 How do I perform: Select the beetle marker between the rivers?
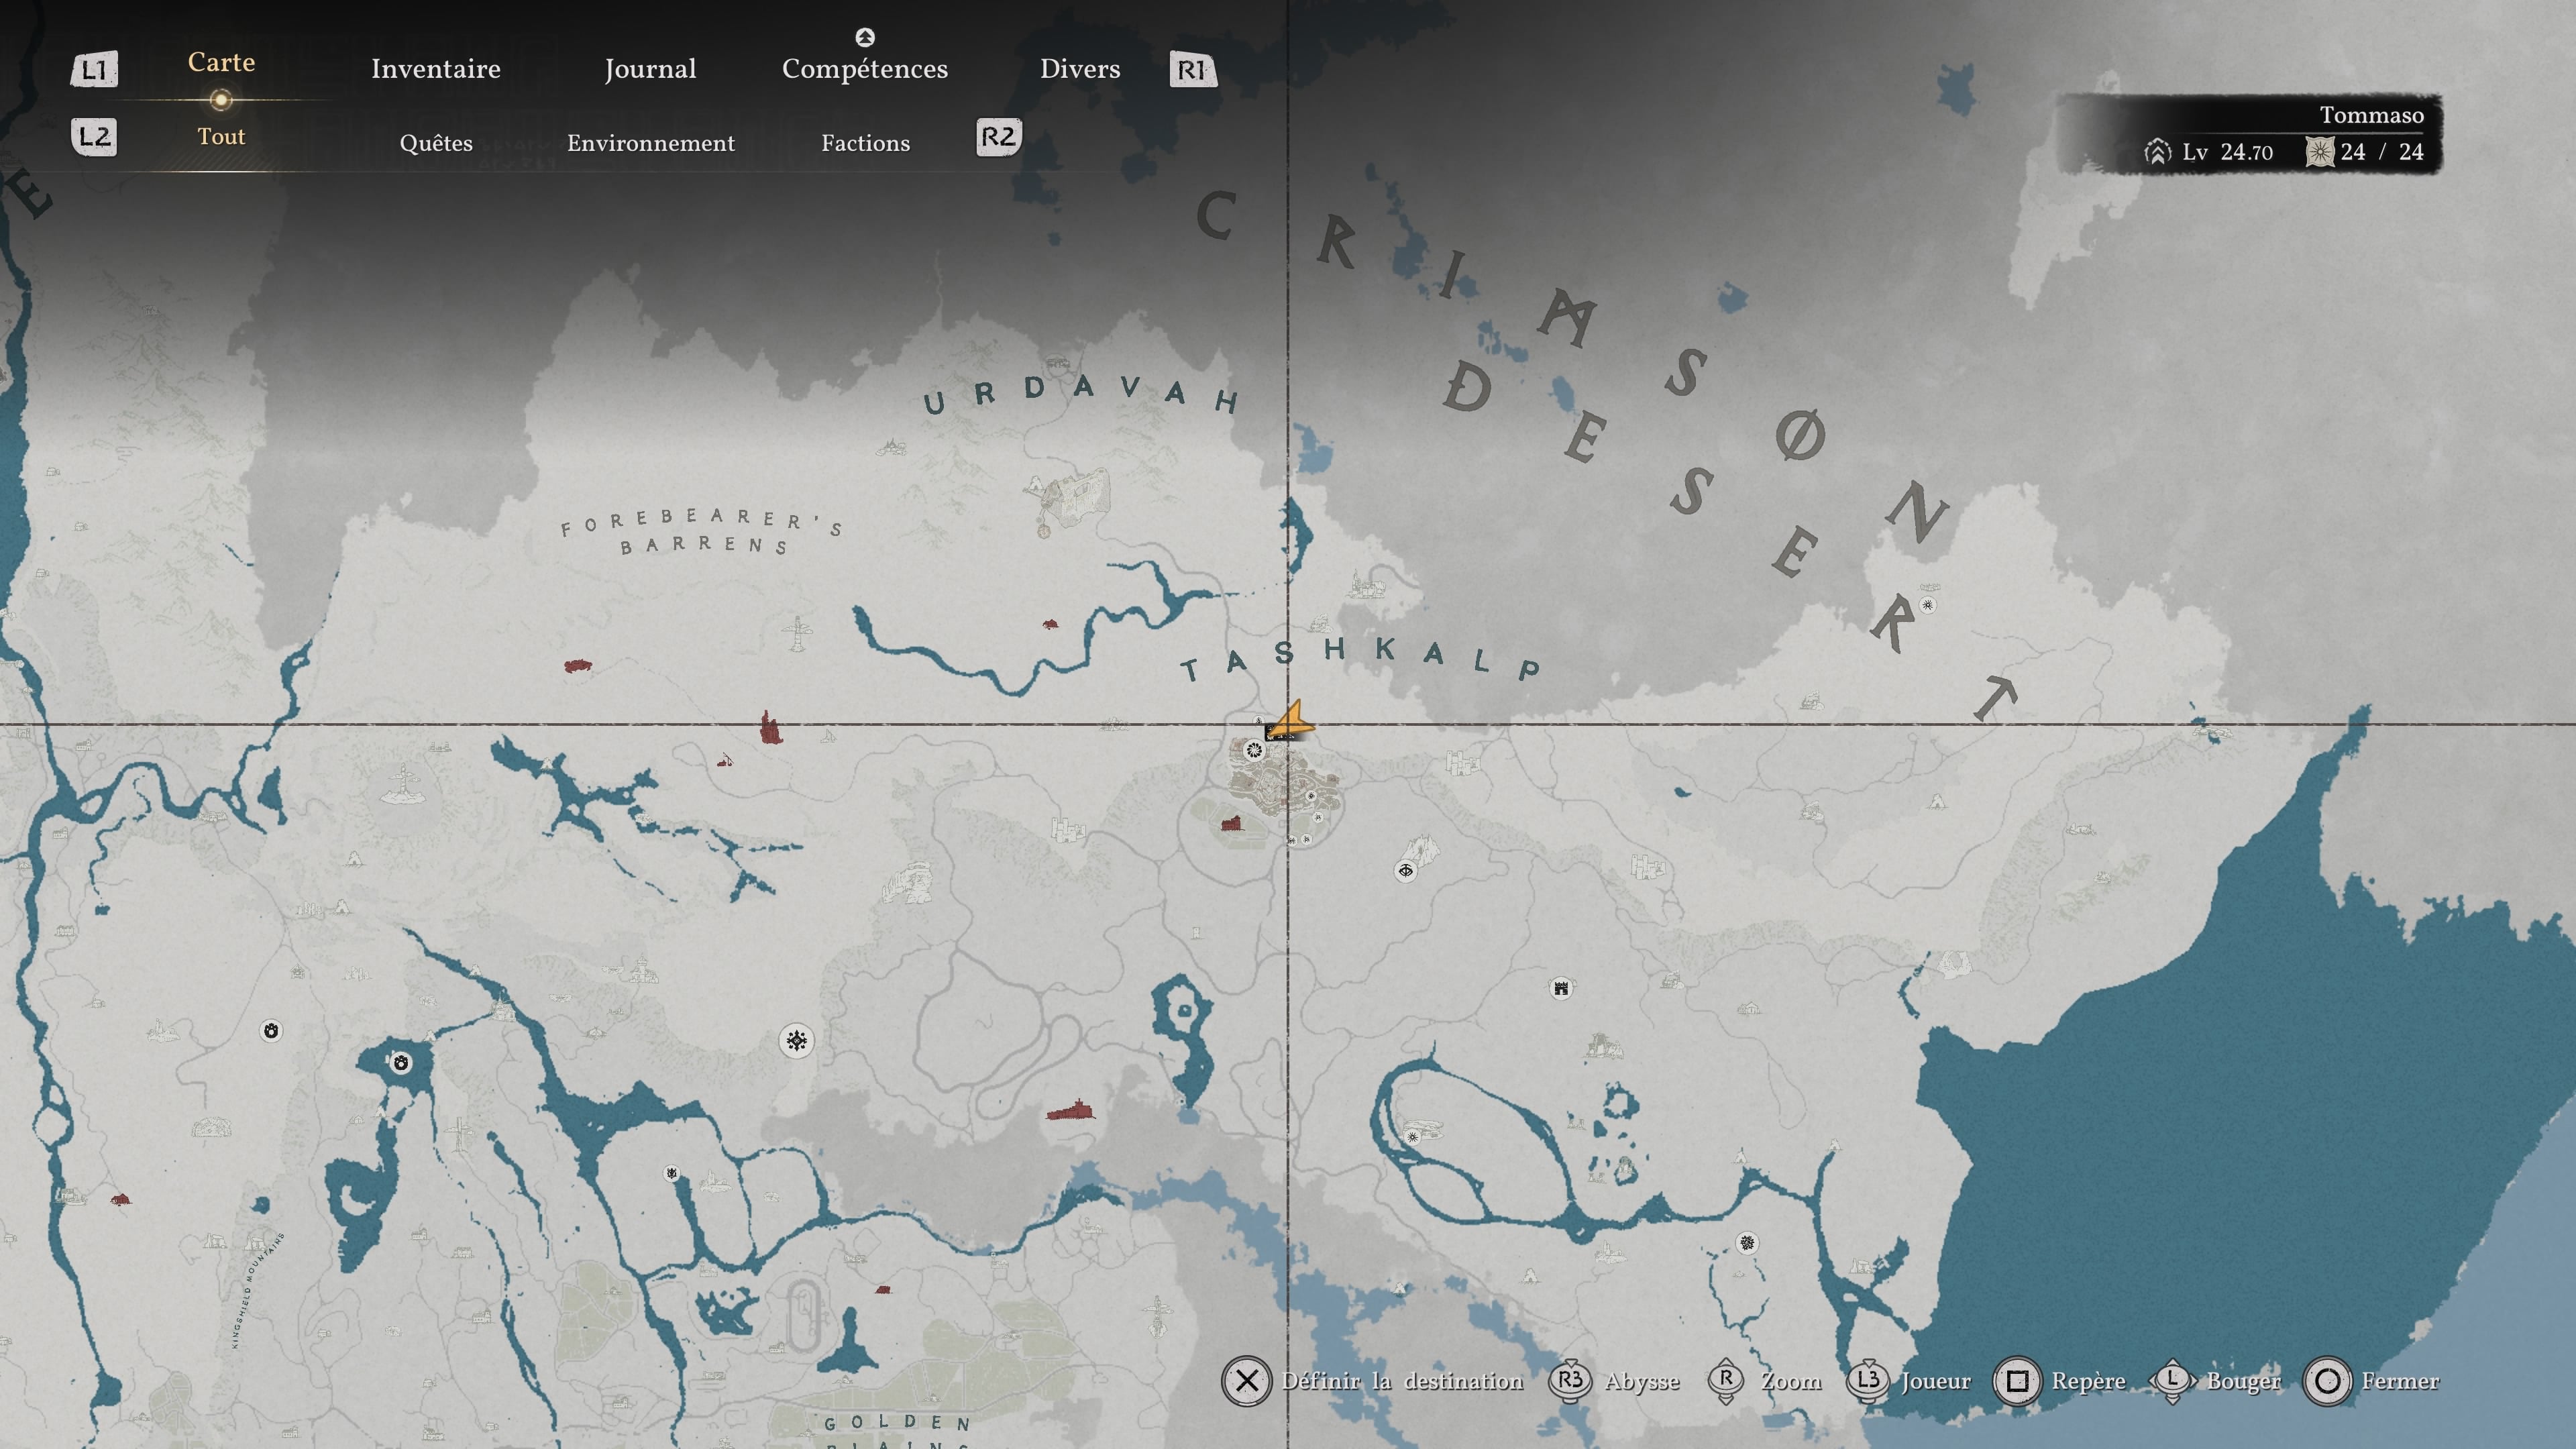click(672, 1173)
